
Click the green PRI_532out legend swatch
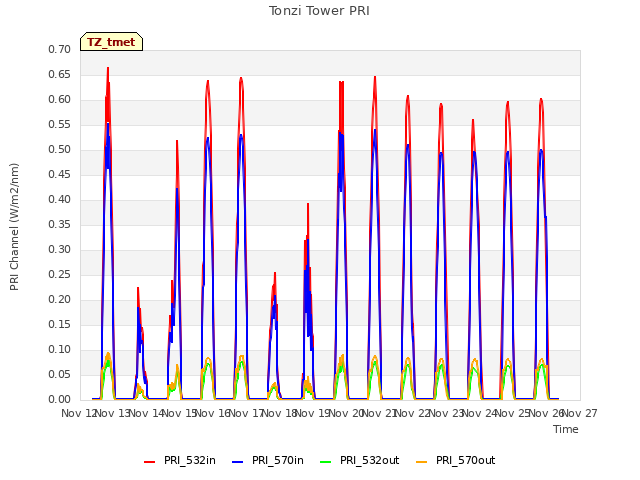(x=326, y=462)
